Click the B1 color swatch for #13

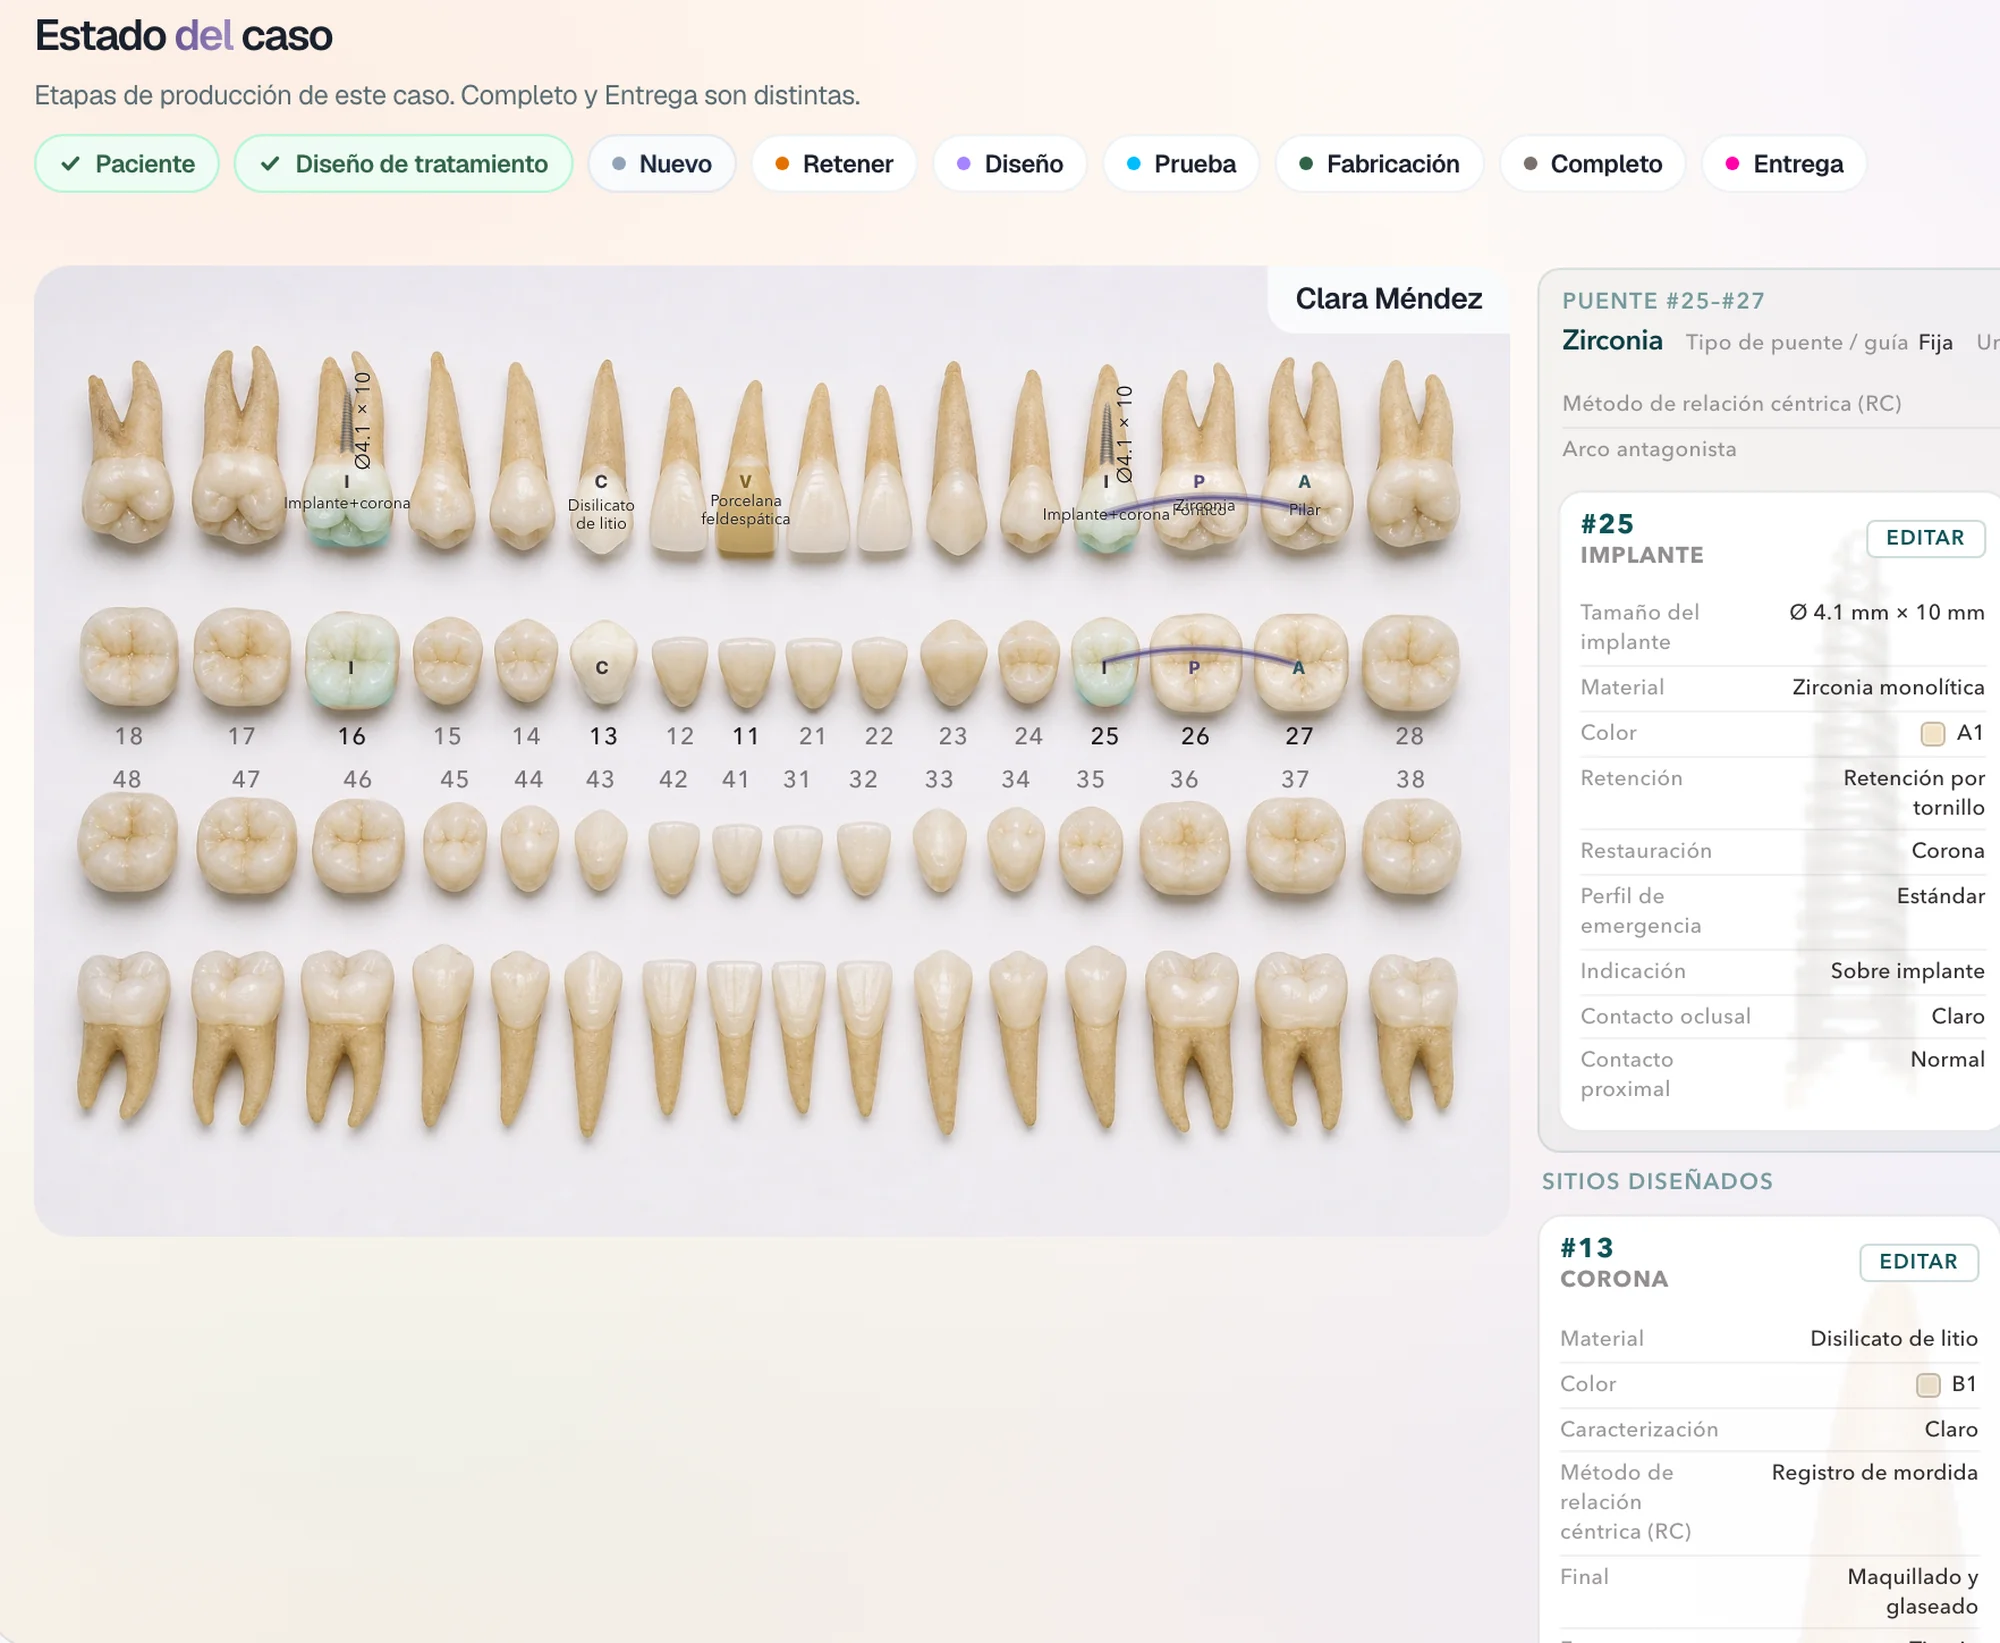tap(1927, 1385)
